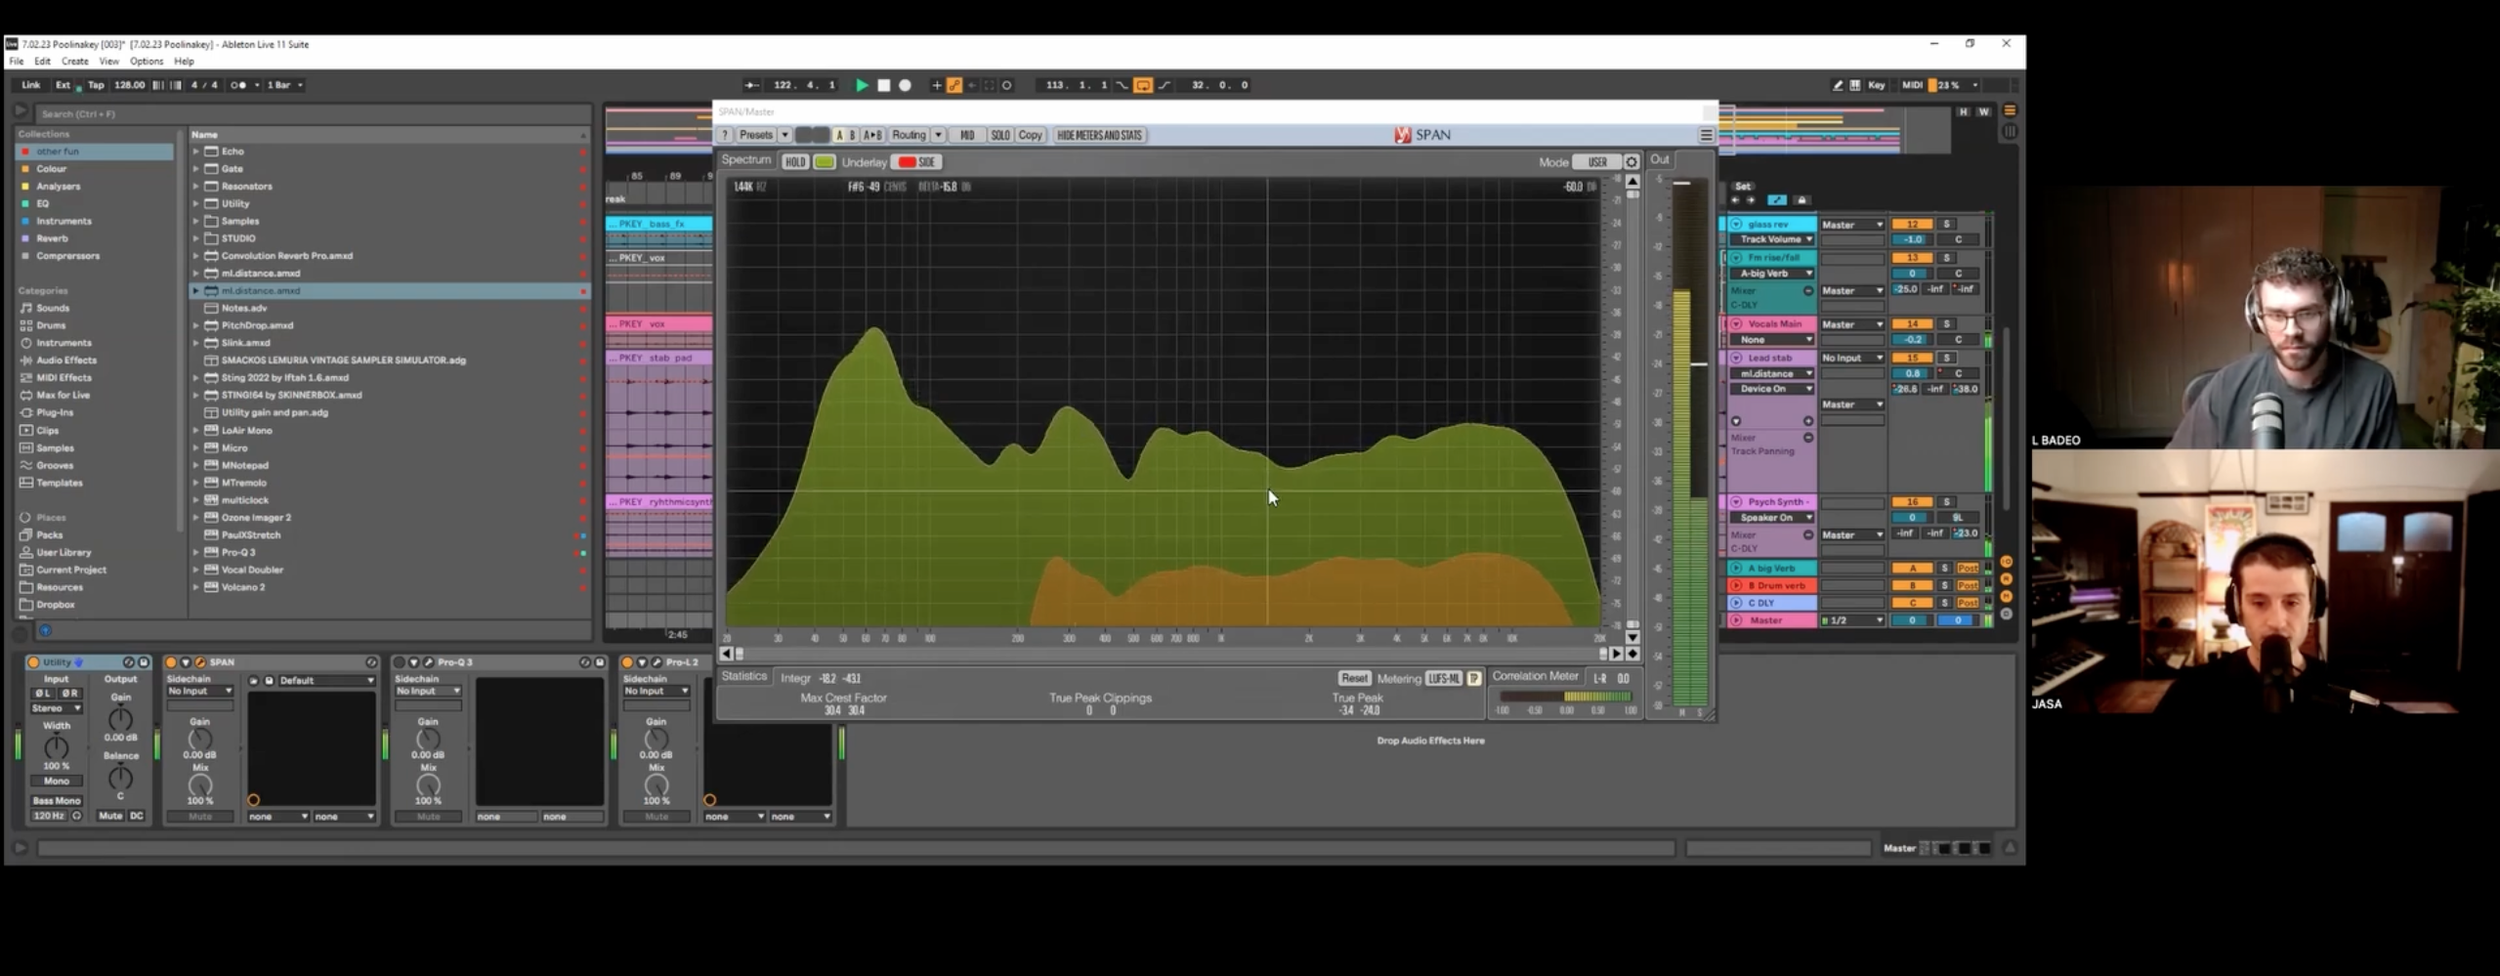
Task: Open the SPAN hamburger menu icon
Action: tap(1706, 135)
